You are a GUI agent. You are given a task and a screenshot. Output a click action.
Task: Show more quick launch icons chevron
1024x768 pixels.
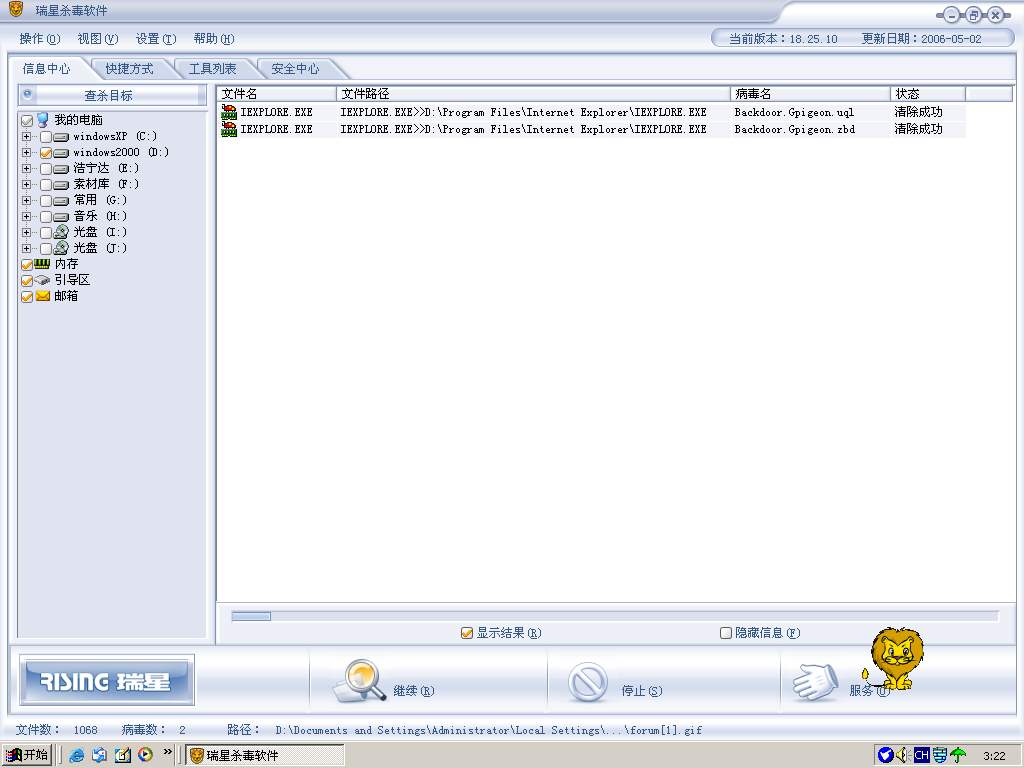coord(167,752)
